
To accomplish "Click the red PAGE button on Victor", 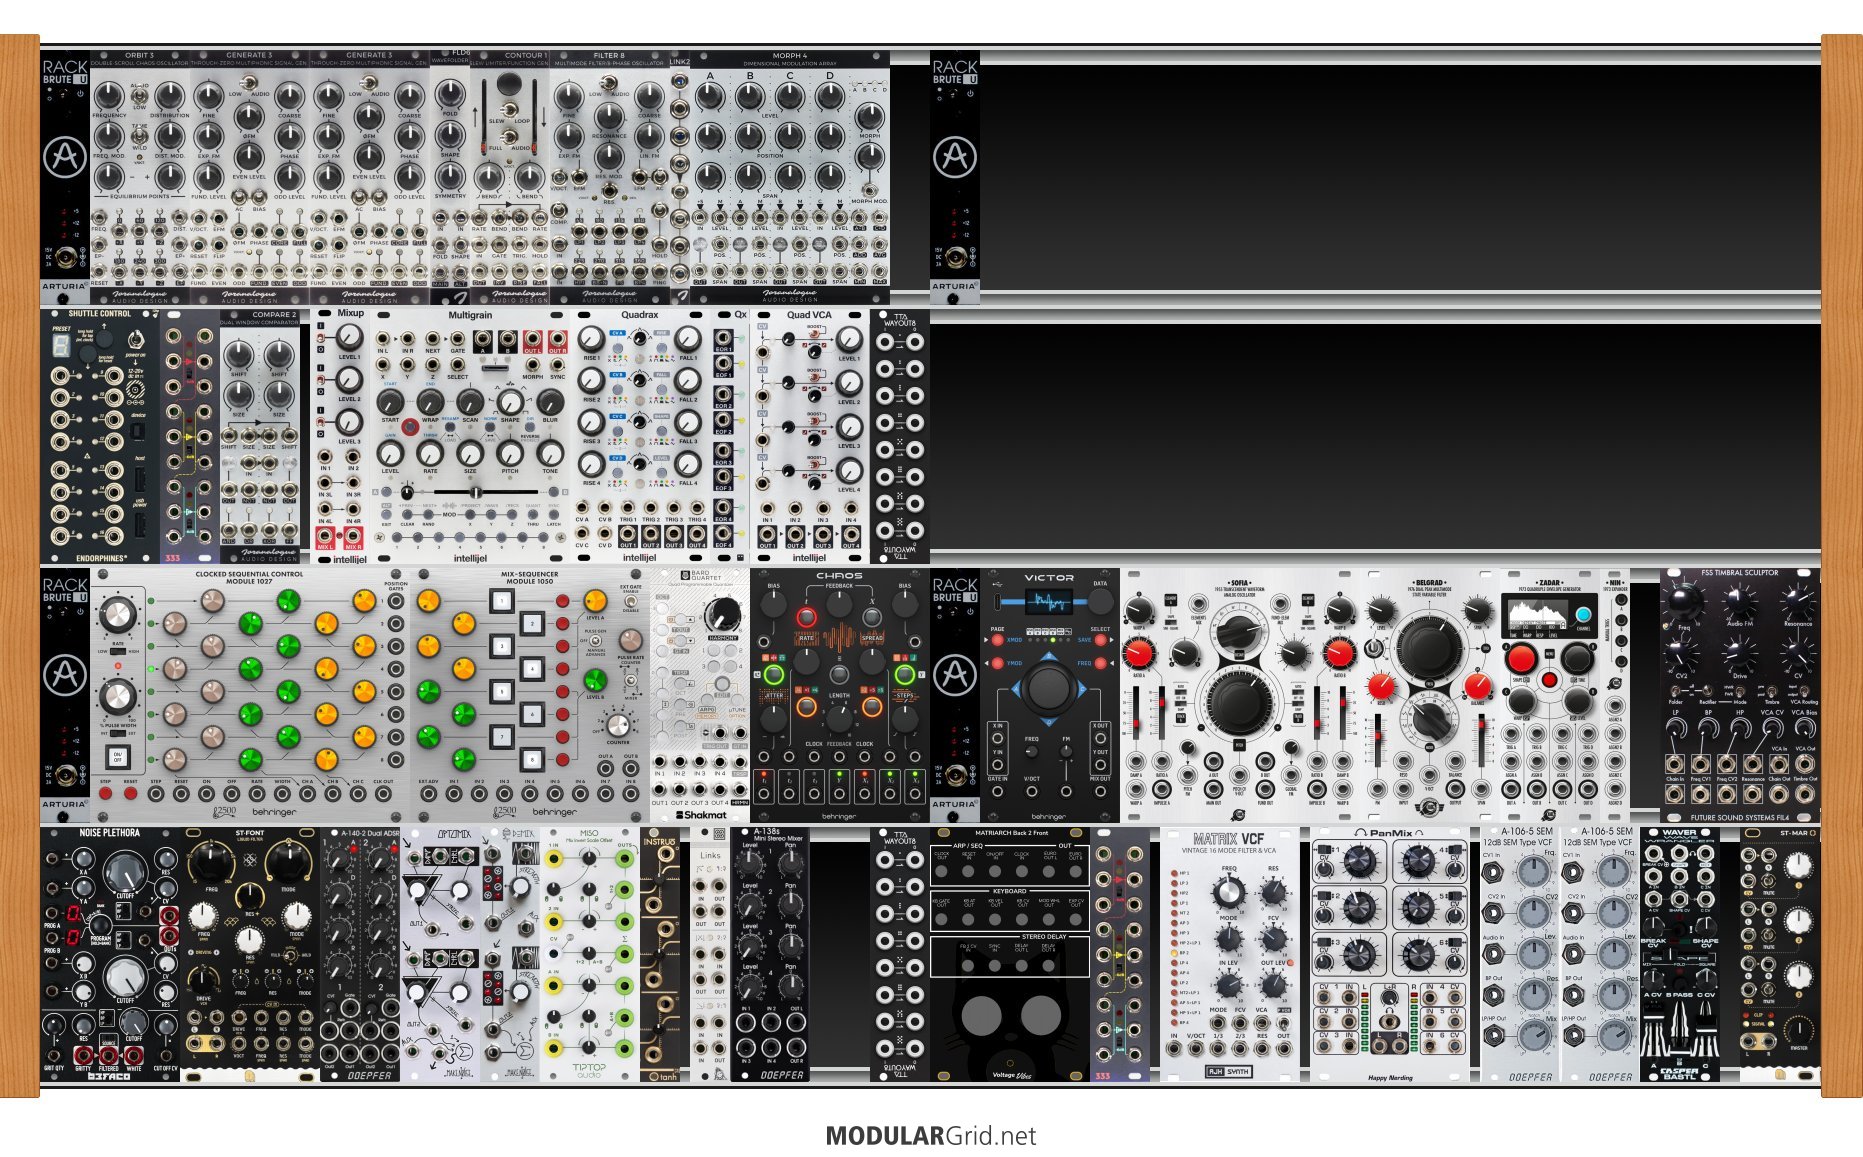I will (996, 639).
